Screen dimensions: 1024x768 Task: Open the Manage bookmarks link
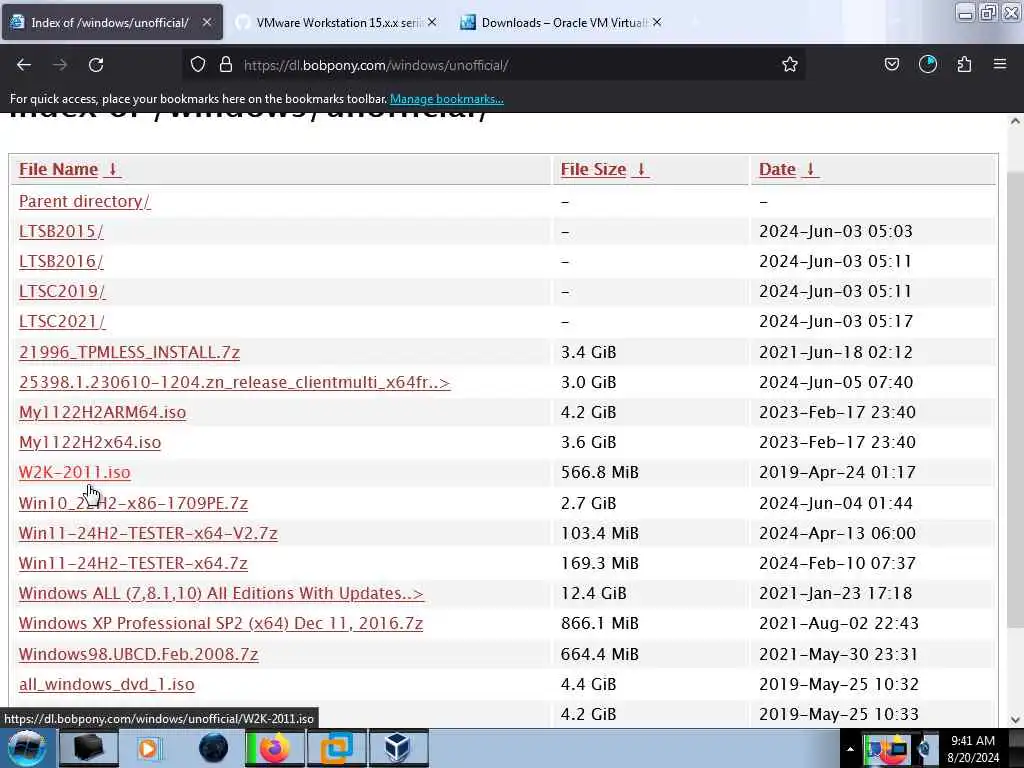click(x=447, y=99)
